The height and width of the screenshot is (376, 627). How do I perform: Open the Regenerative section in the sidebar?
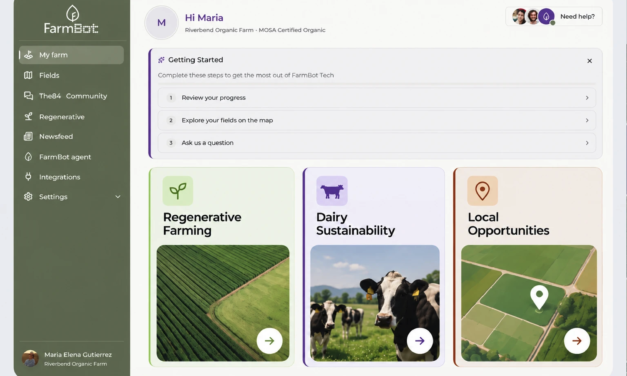point(71,116)
